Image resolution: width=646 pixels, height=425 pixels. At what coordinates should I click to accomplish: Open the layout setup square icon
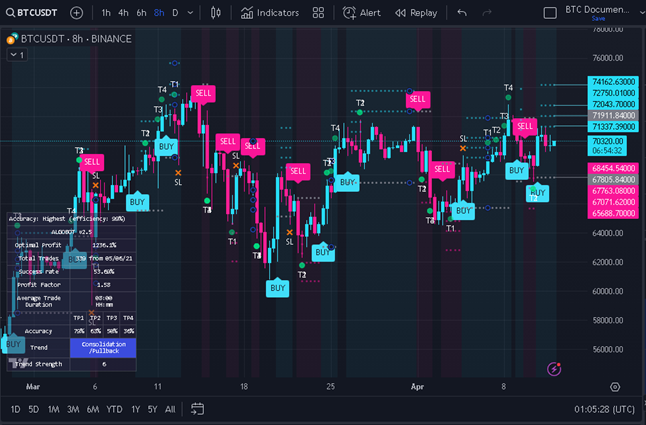click(550, 13)
